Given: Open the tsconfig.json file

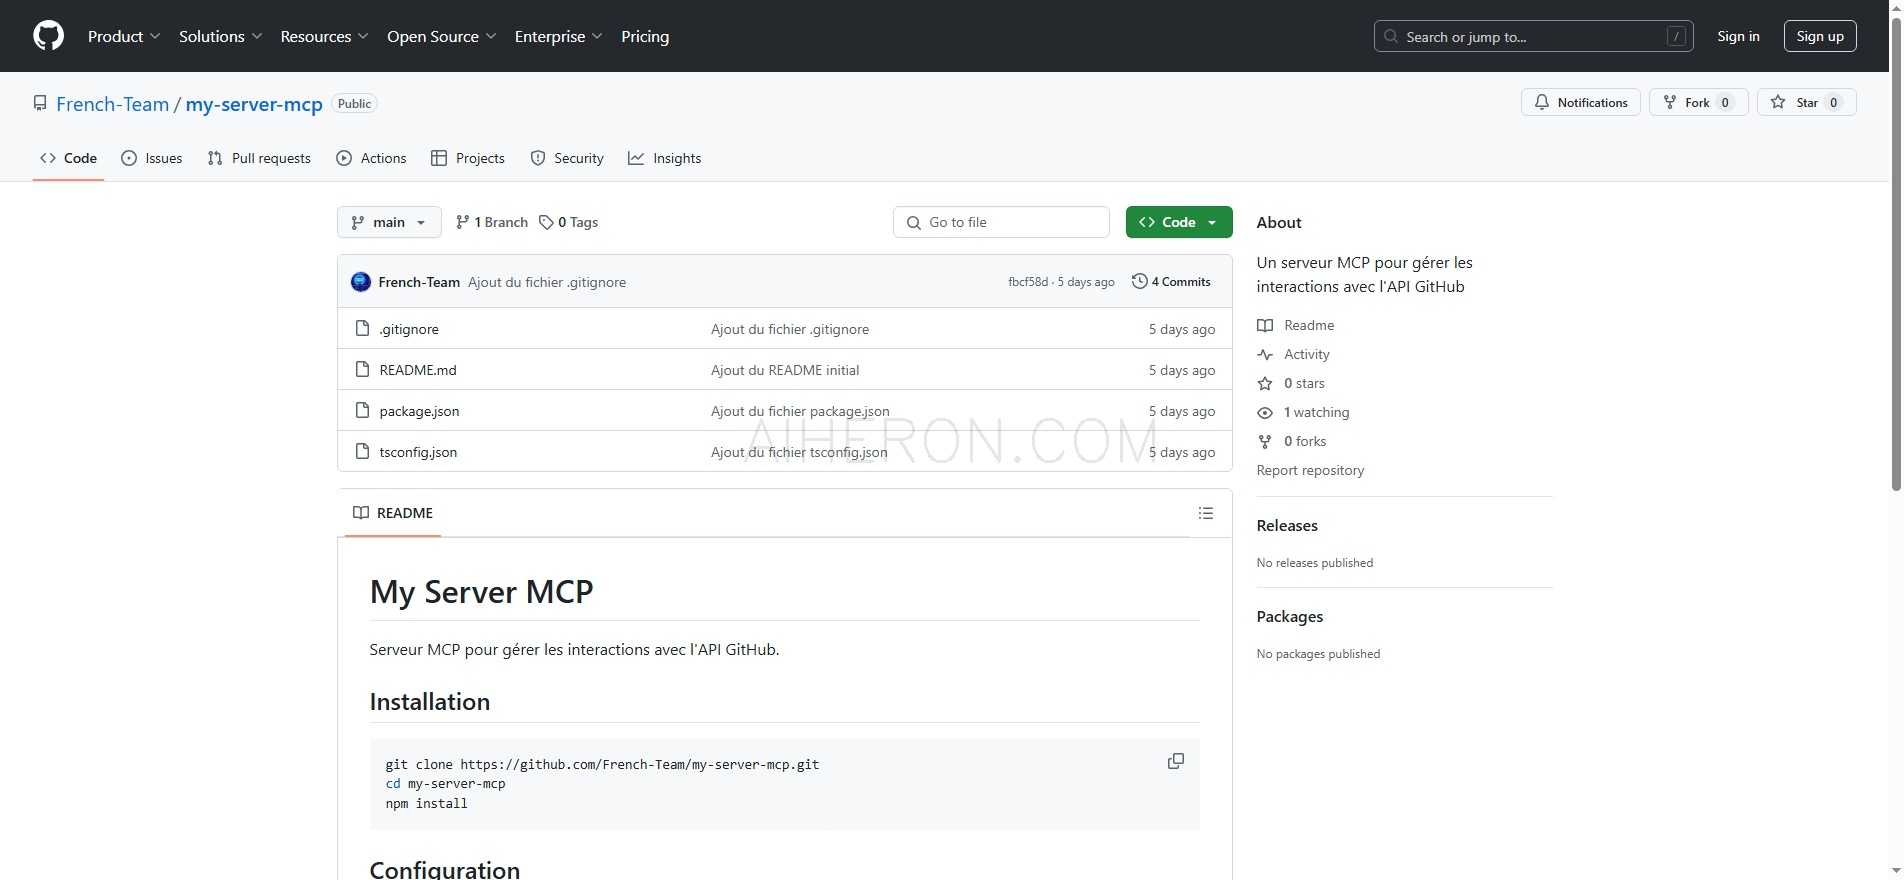Looking at the screenshot, I should pyautogui.click(x=418, y=452).
